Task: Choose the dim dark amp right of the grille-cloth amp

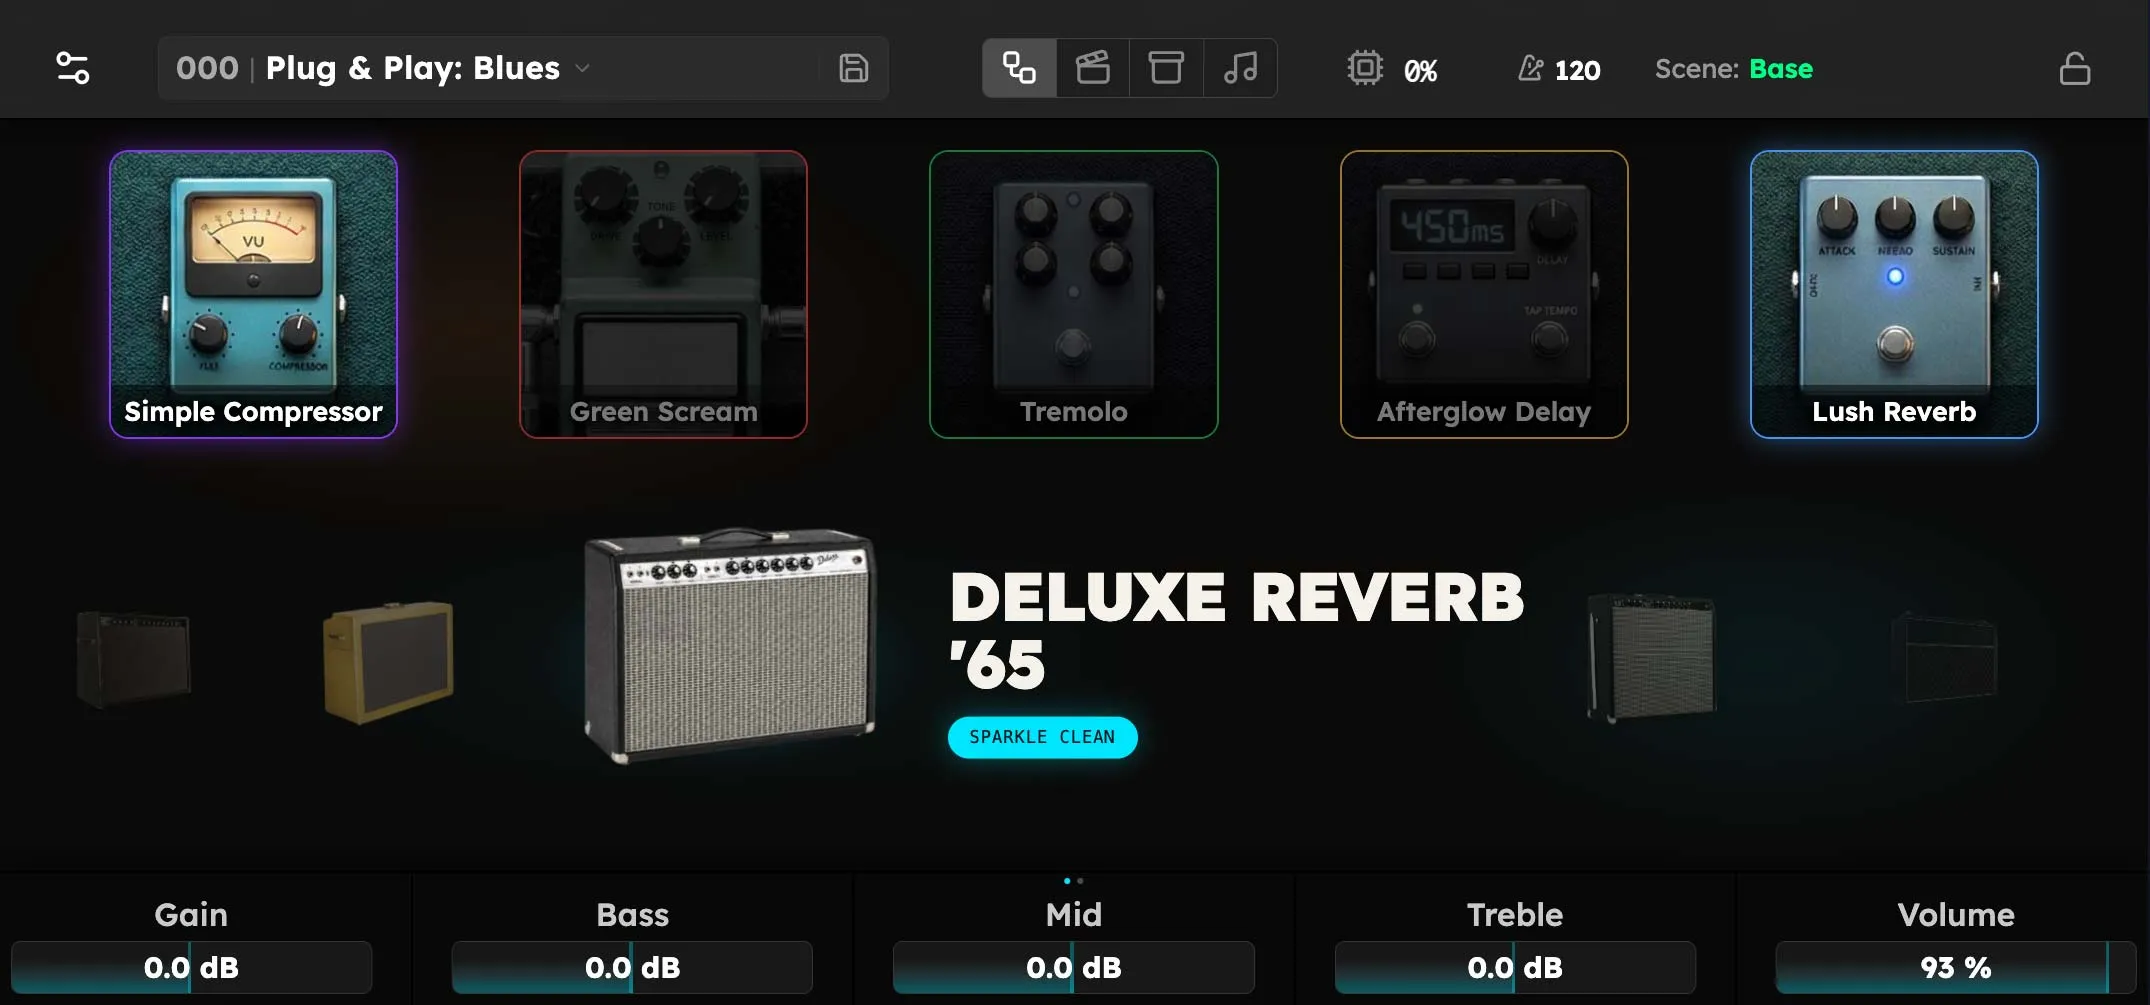Action: click(1944, 658)
